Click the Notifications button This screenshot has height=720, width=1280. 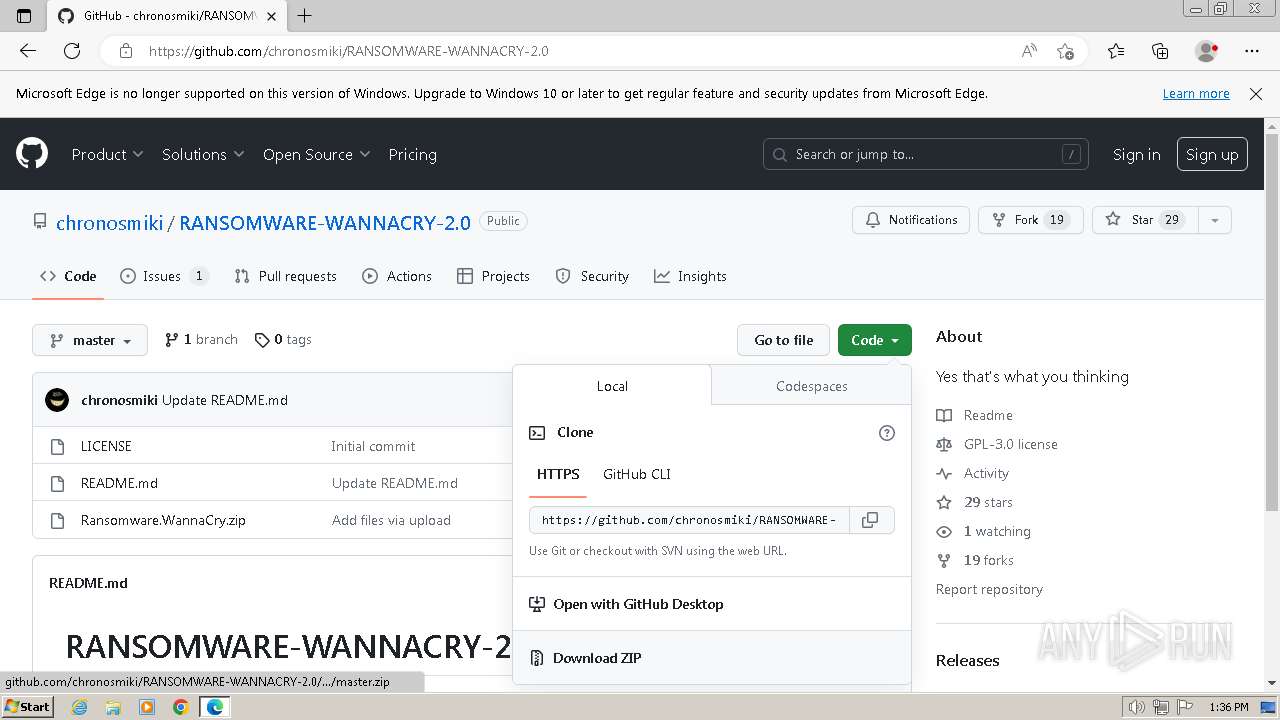click(x=911, y=220)
